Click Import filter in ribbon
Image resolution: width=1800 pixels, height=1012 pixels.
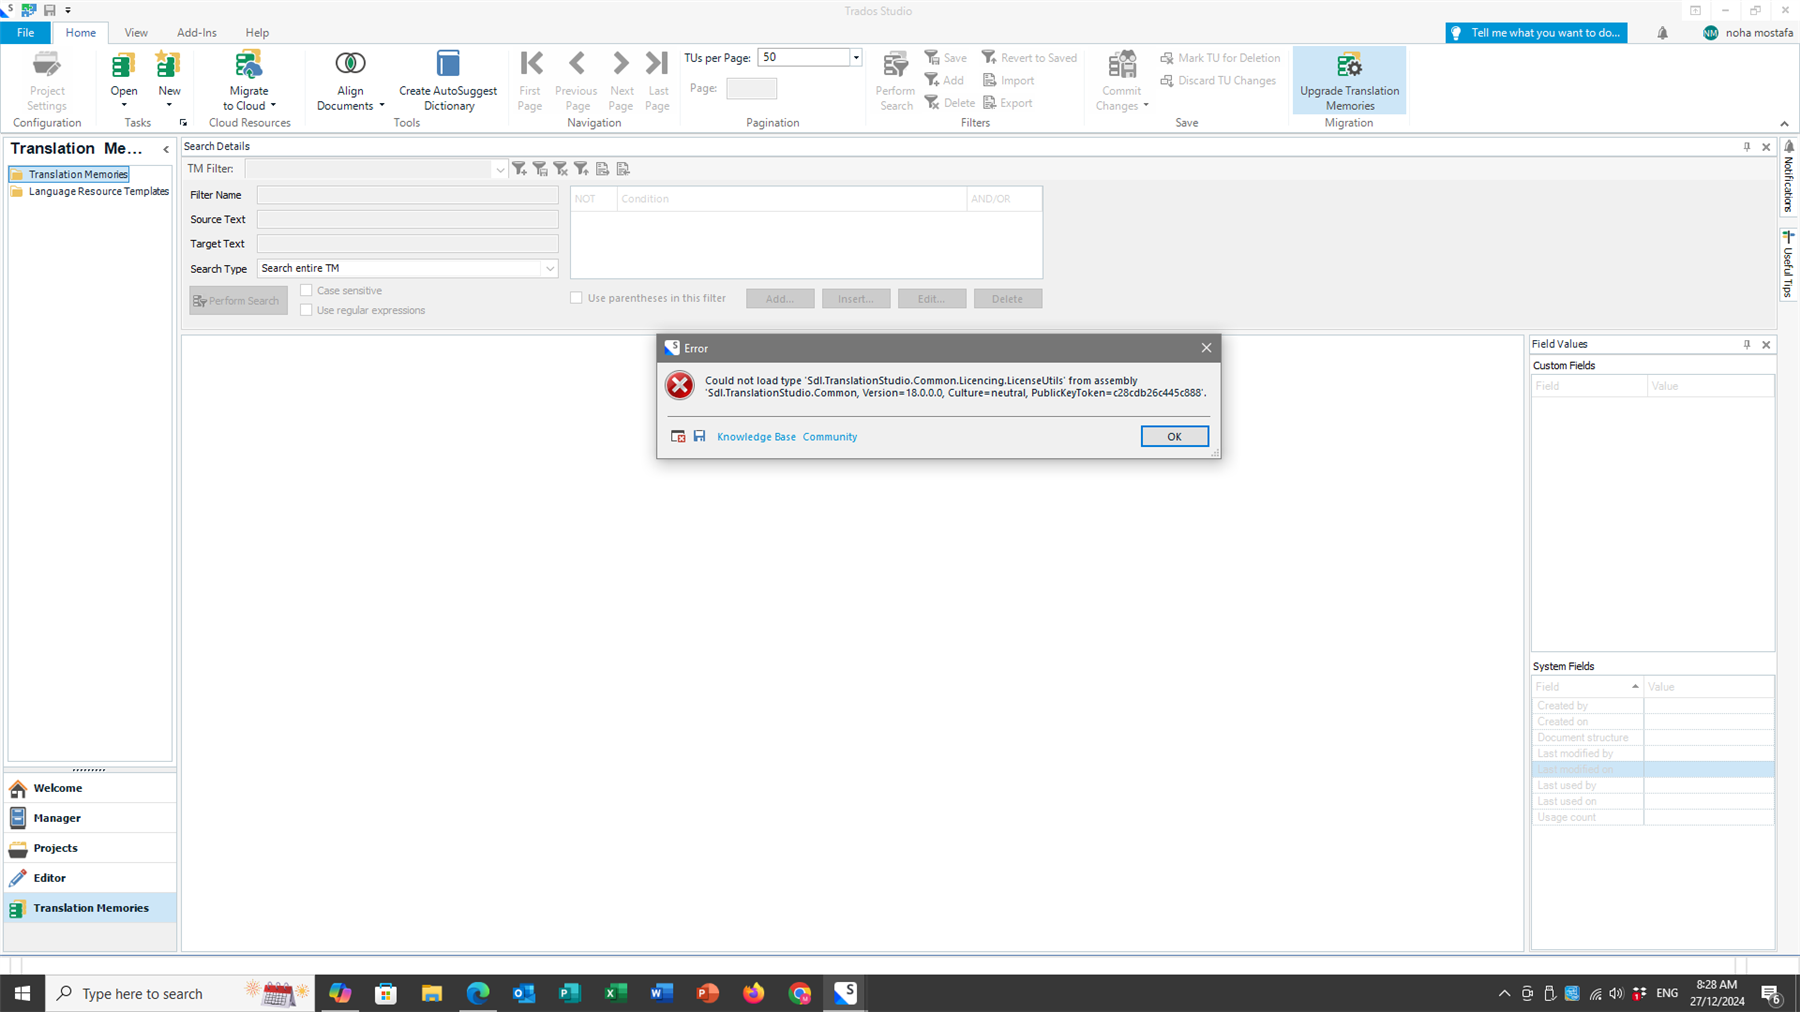click(x=1008, y=80)
